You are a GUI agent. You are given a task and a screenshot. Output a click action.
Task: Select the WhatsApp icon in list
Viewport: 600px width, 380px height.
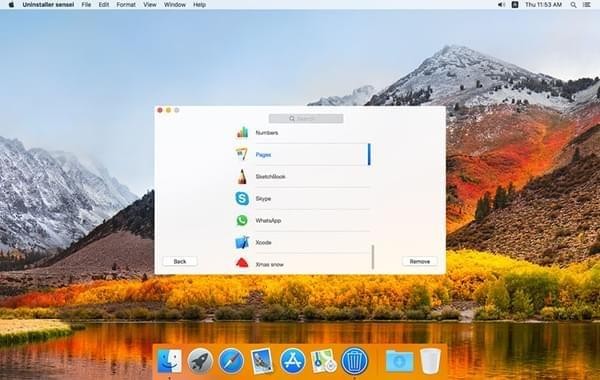coord(242,220)
